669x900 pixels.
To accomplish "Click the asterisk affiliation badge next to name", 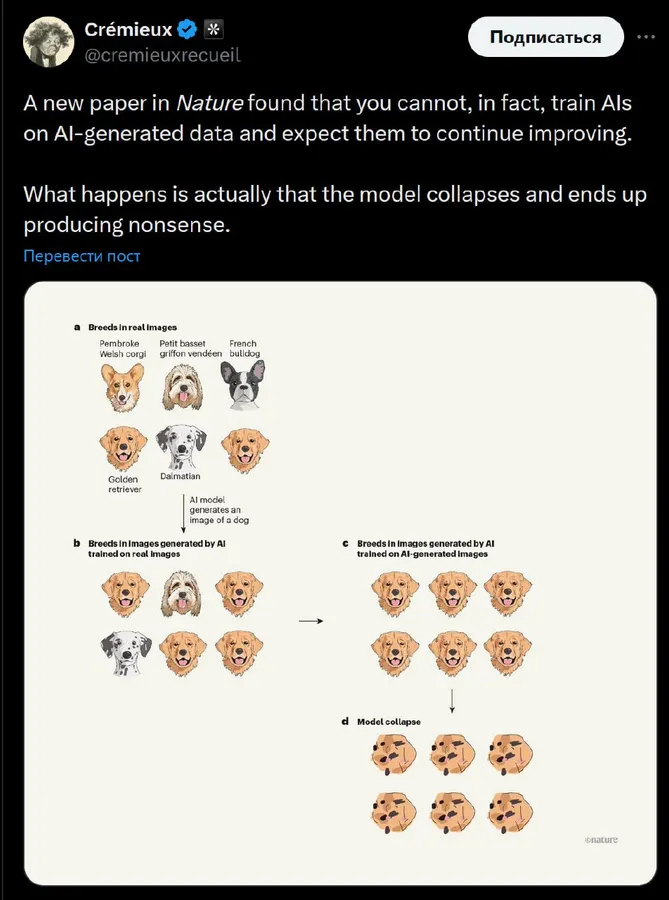I will pos(213,30).
